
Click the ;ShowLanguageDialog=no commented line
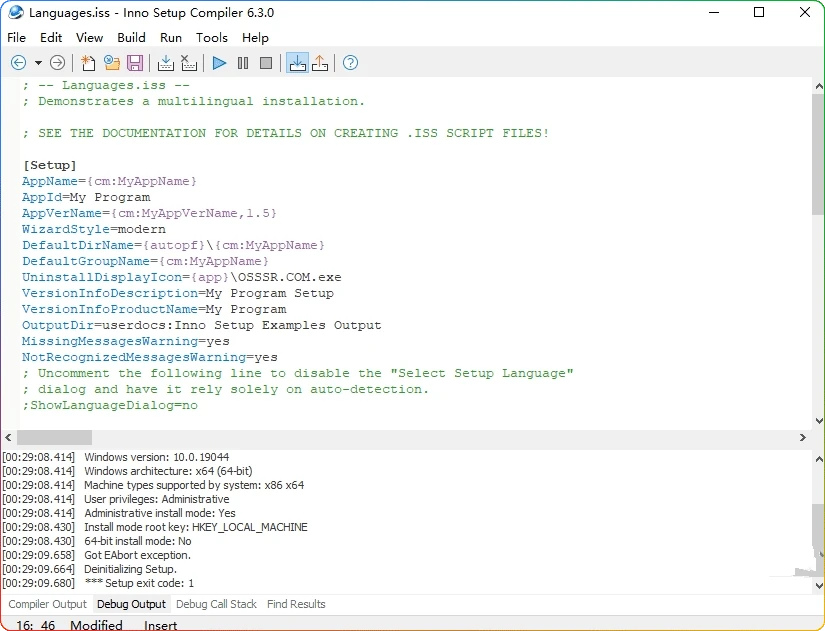110,405
